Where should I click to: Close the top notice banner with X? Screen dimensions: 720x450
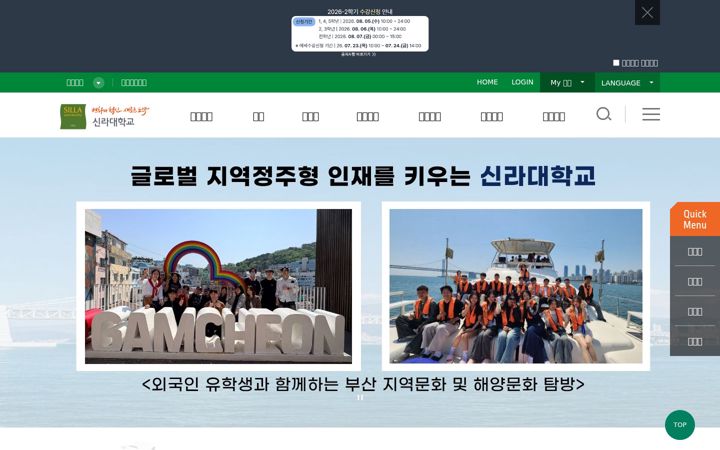[x=647, y=12]
